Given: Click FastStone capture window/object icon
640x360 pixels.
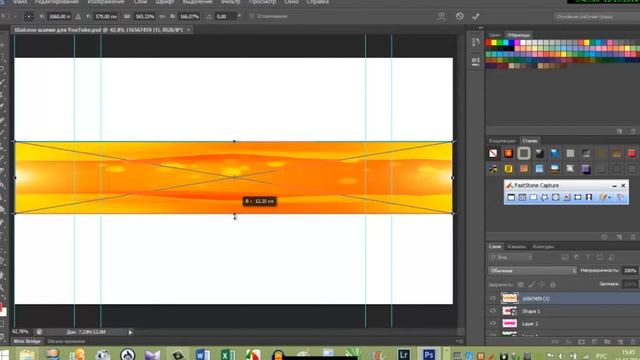Looking at the screenshot, I should click(522, 197).
